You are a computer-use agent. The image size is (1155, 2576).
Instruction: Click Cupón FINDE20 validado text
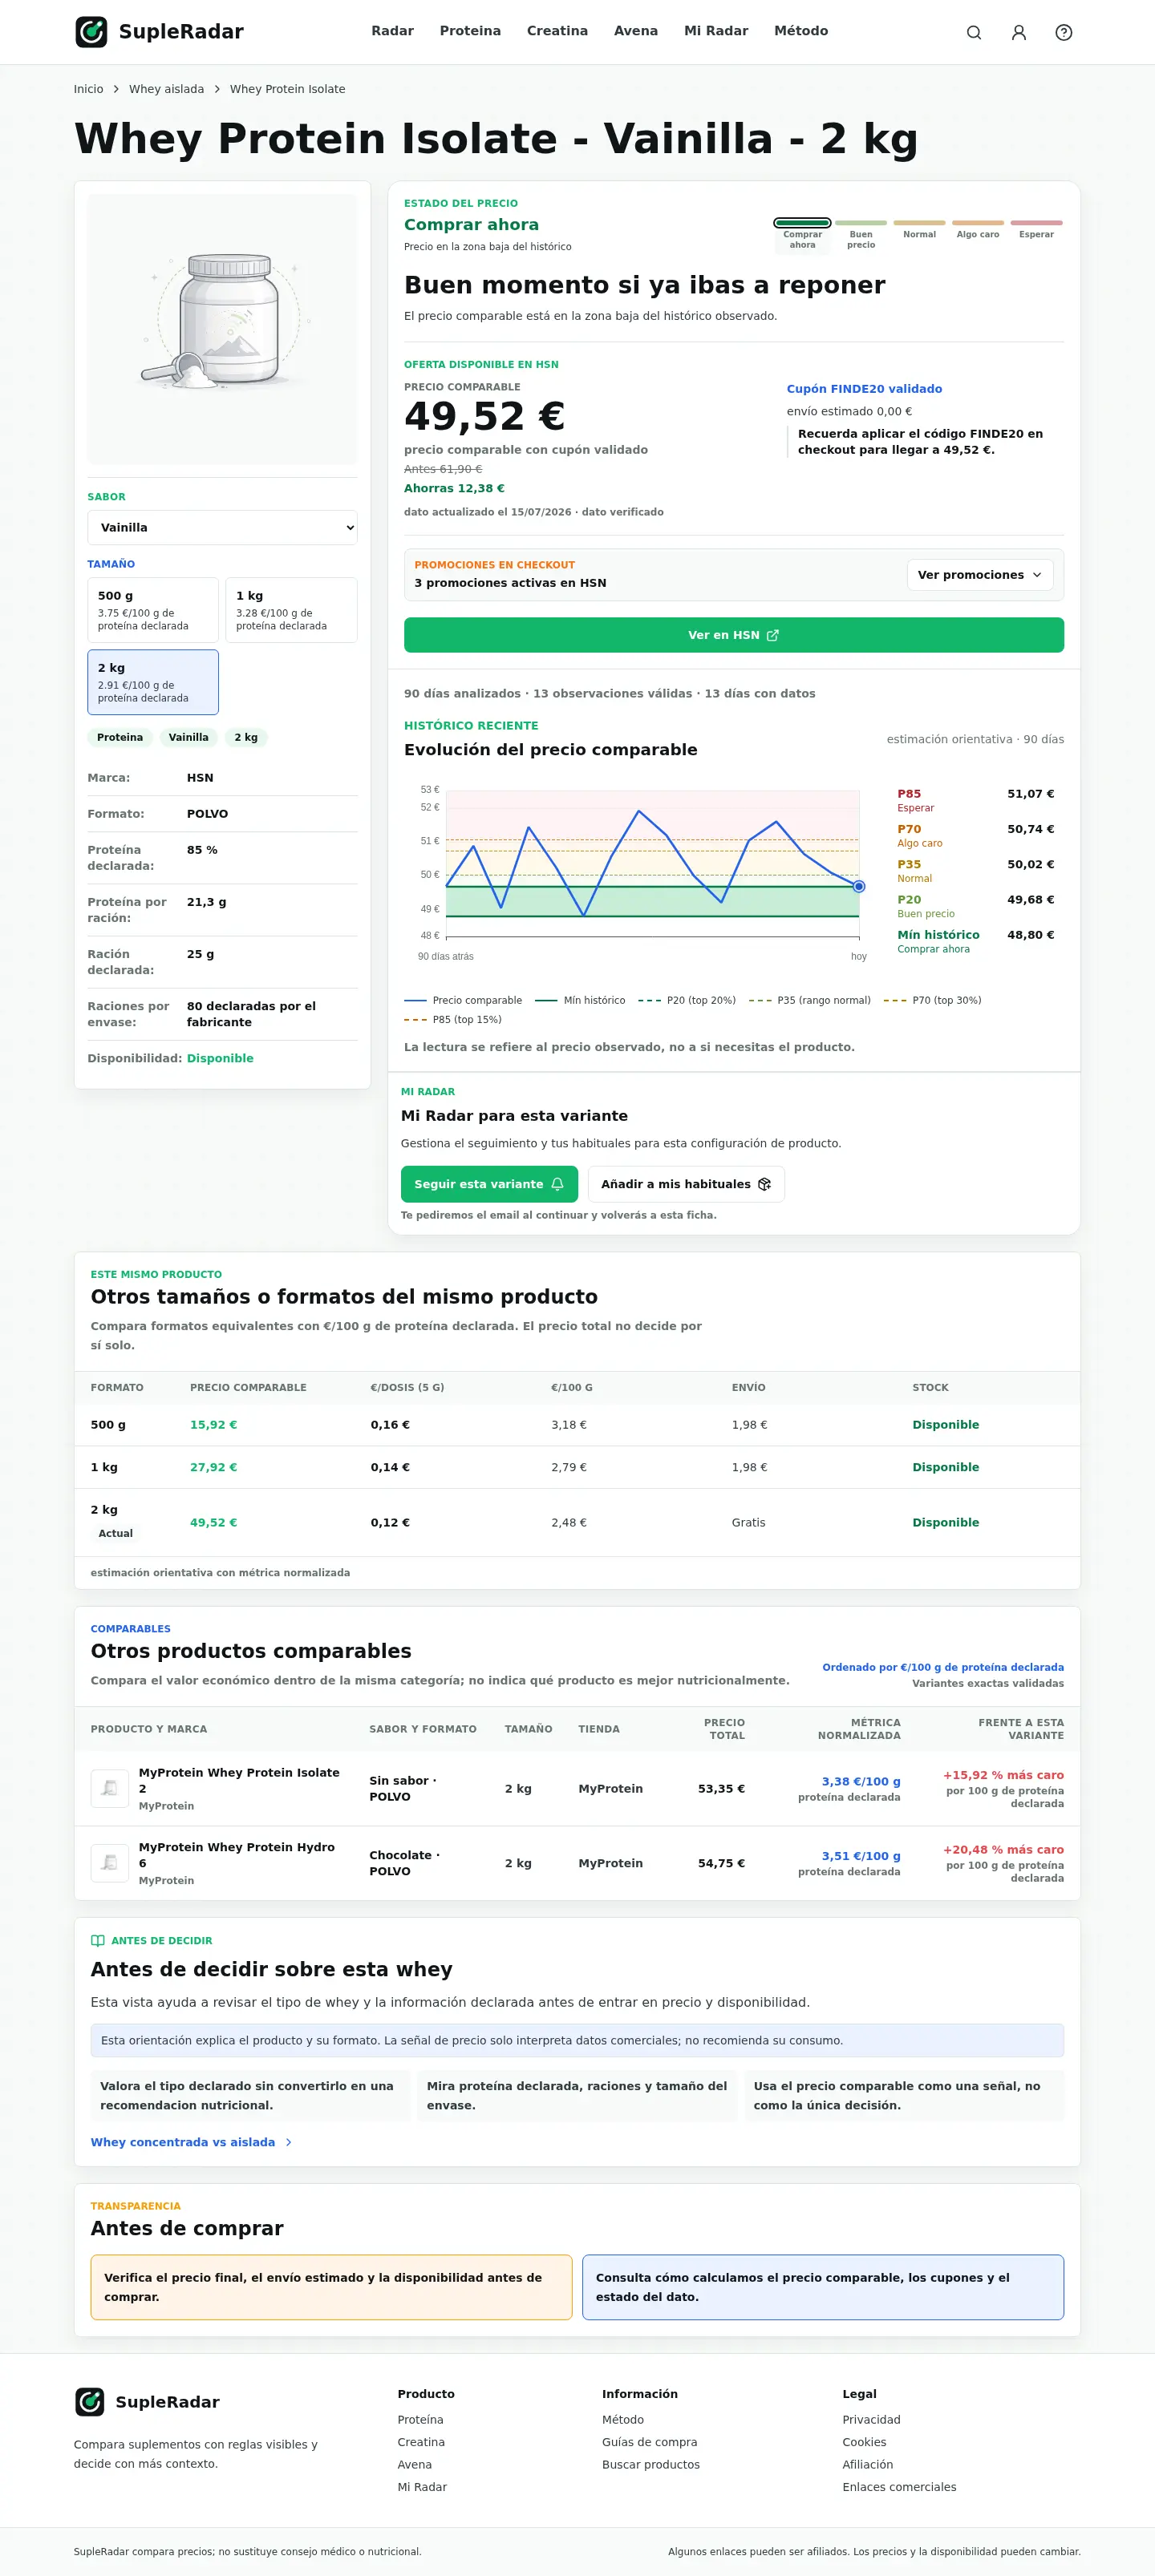point(864,389)
